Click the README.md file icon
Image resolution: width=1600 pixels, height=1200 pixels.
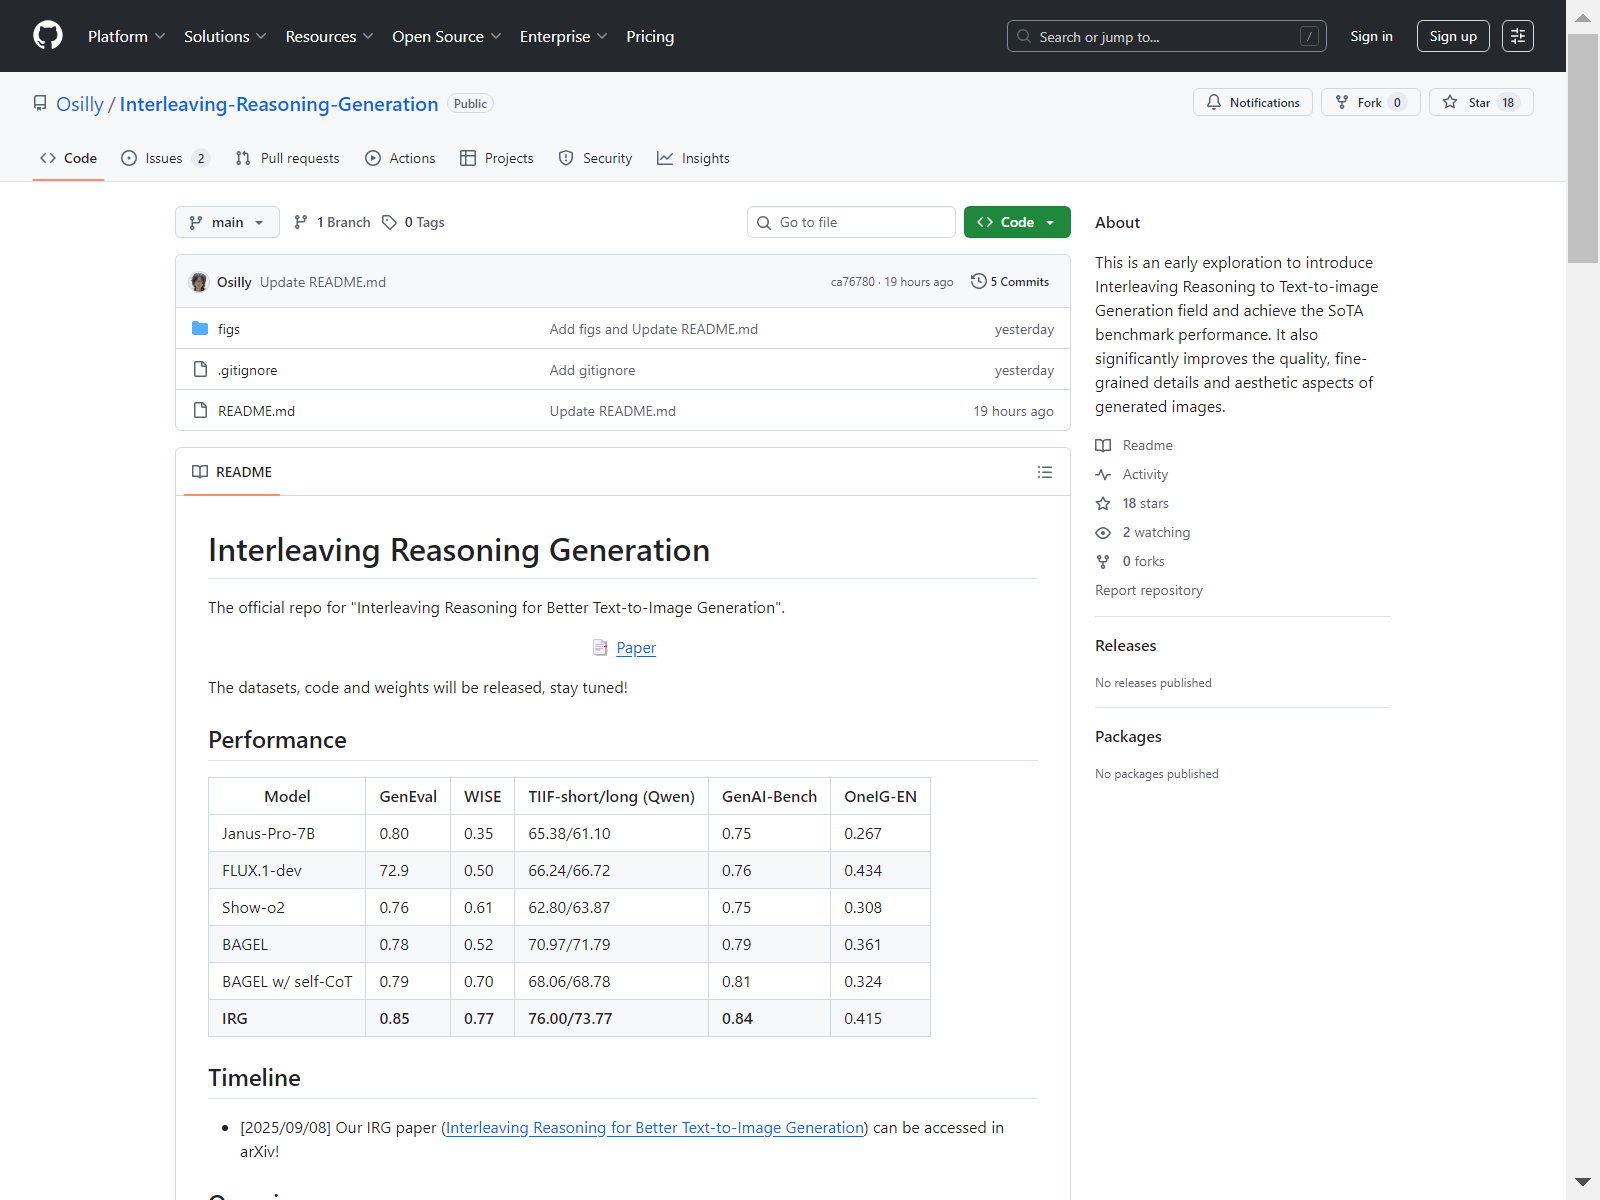[x=200, y=411]
